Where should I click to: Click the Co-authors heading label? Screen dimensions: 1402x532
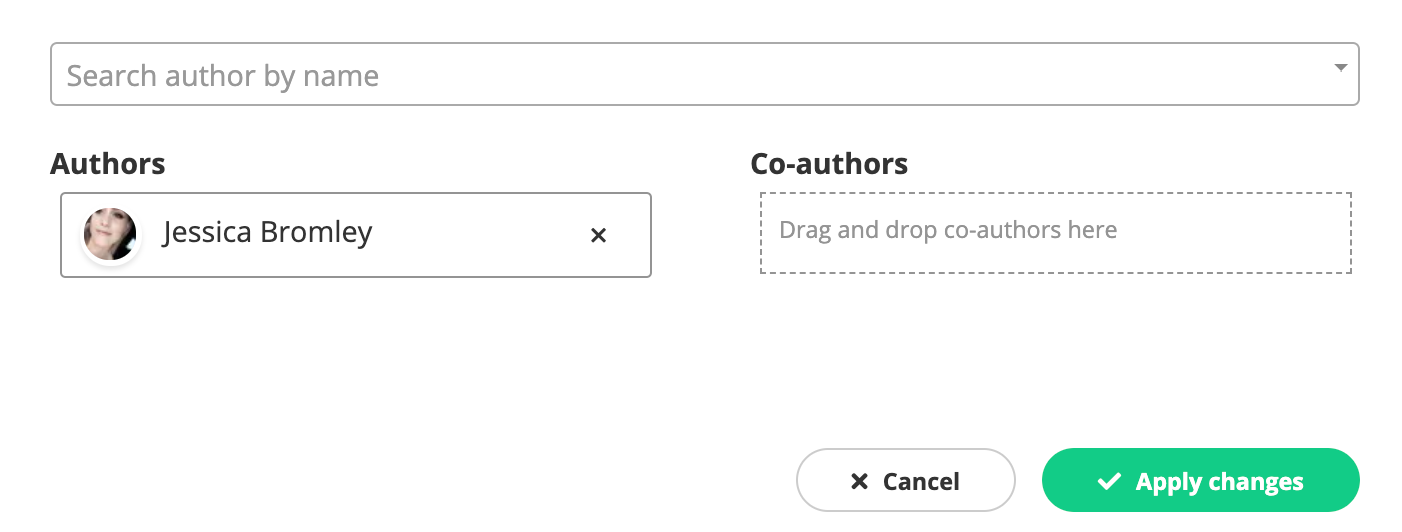[x=829, y=164]
